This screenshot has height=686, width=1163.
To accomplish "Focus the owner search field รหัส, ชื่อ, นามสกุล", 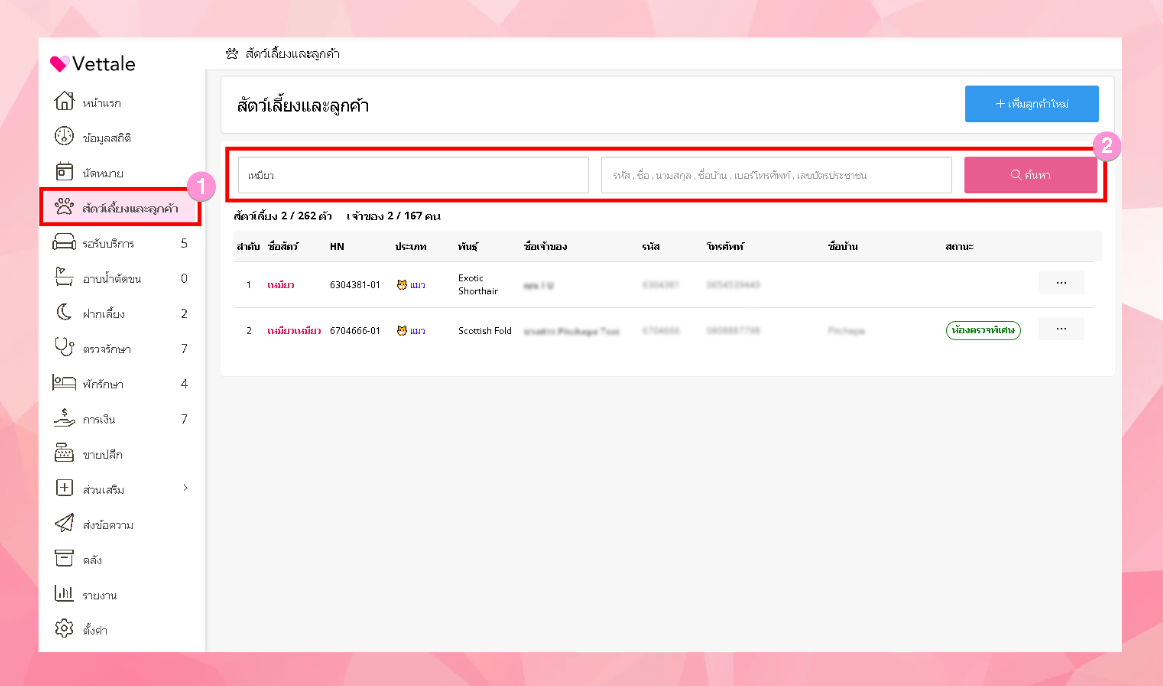I will [776, 175].
